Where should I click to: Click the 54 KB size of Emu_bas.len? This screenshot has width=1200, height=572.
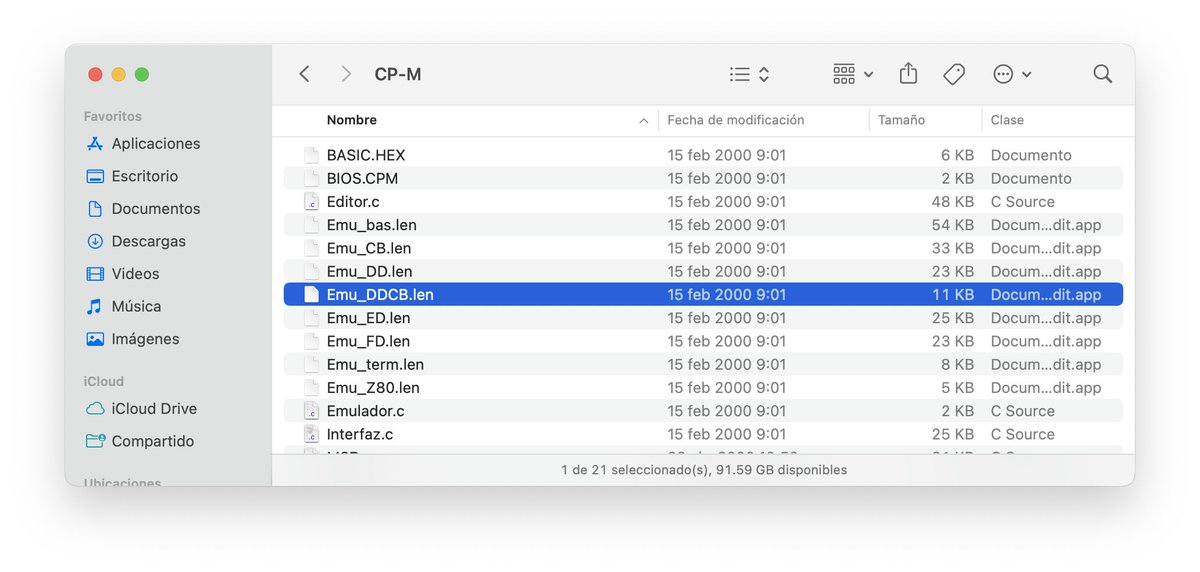953,225
